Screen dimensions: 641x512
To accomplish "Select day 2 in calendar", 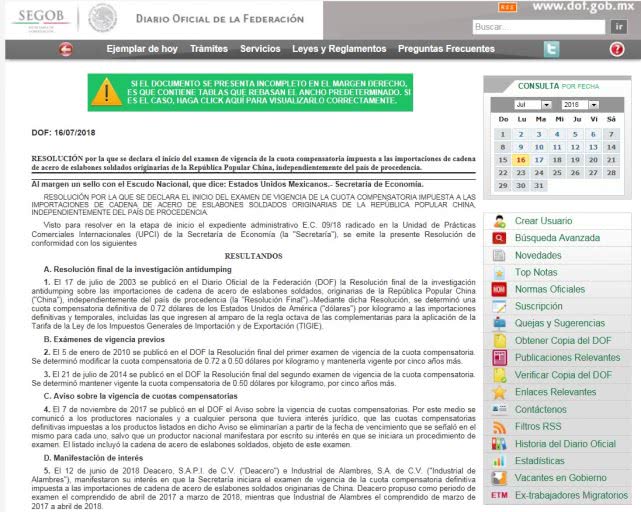I will tap(521, 134).
